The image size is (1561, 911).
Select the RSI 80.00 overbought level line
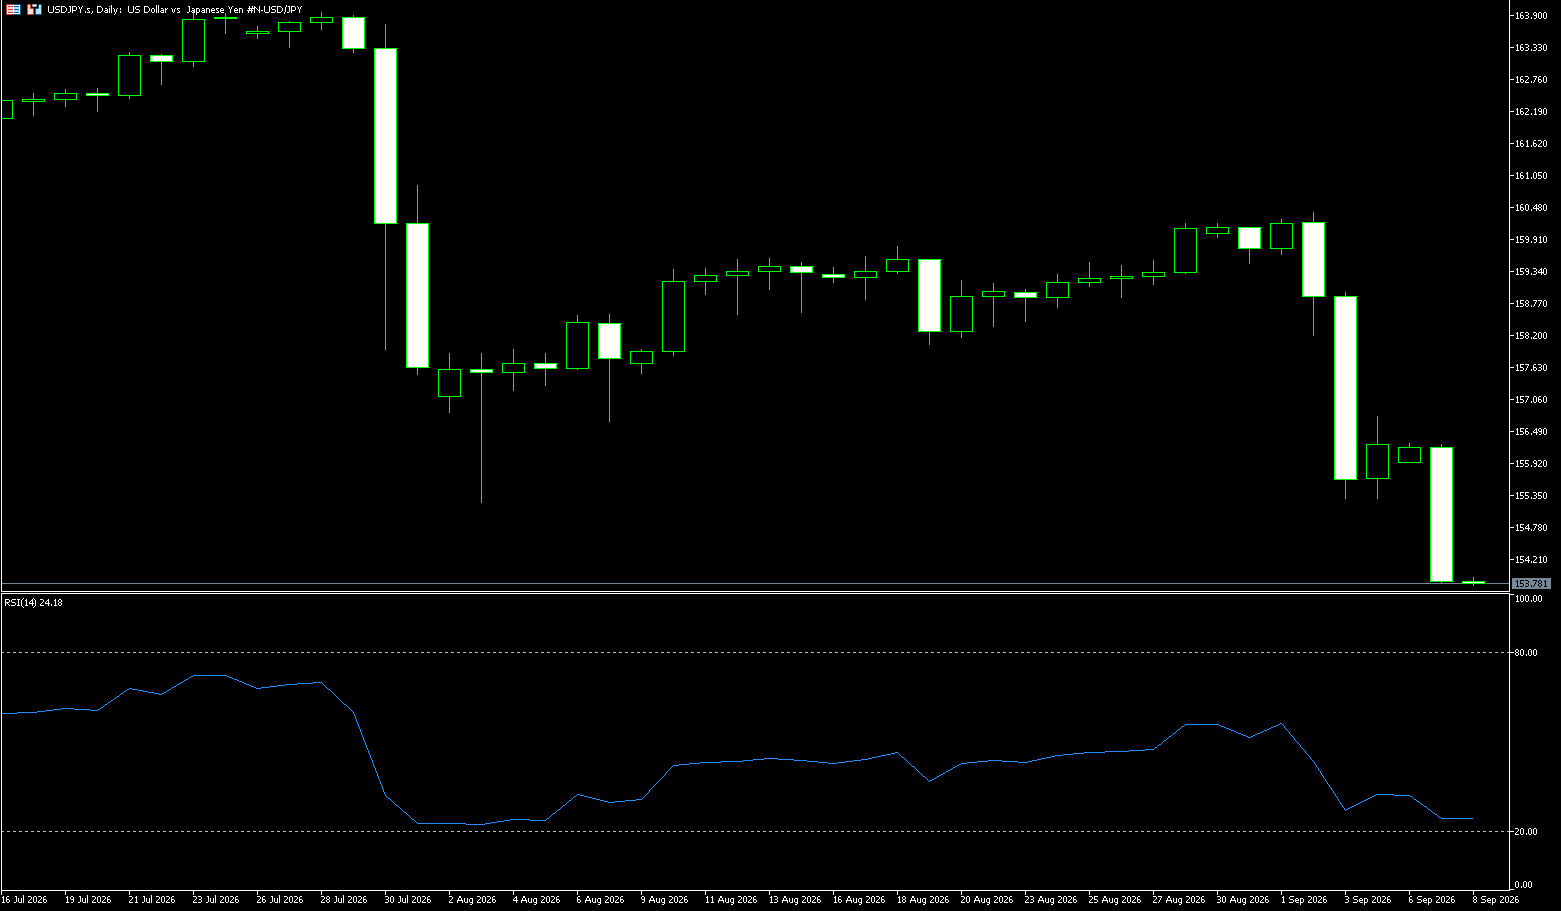tap(755, 653)
